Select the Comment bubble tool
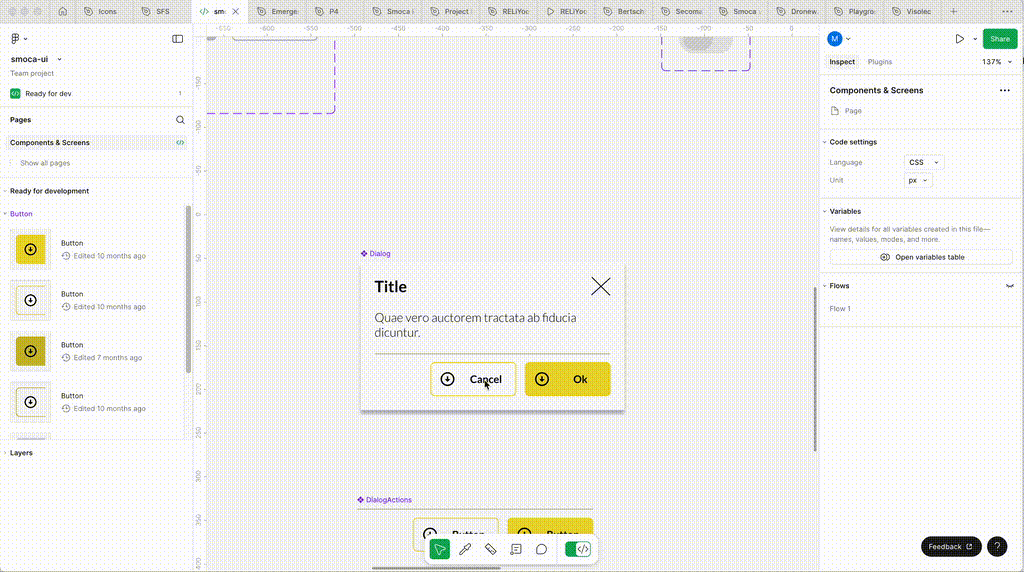 [x=541, y=549]
